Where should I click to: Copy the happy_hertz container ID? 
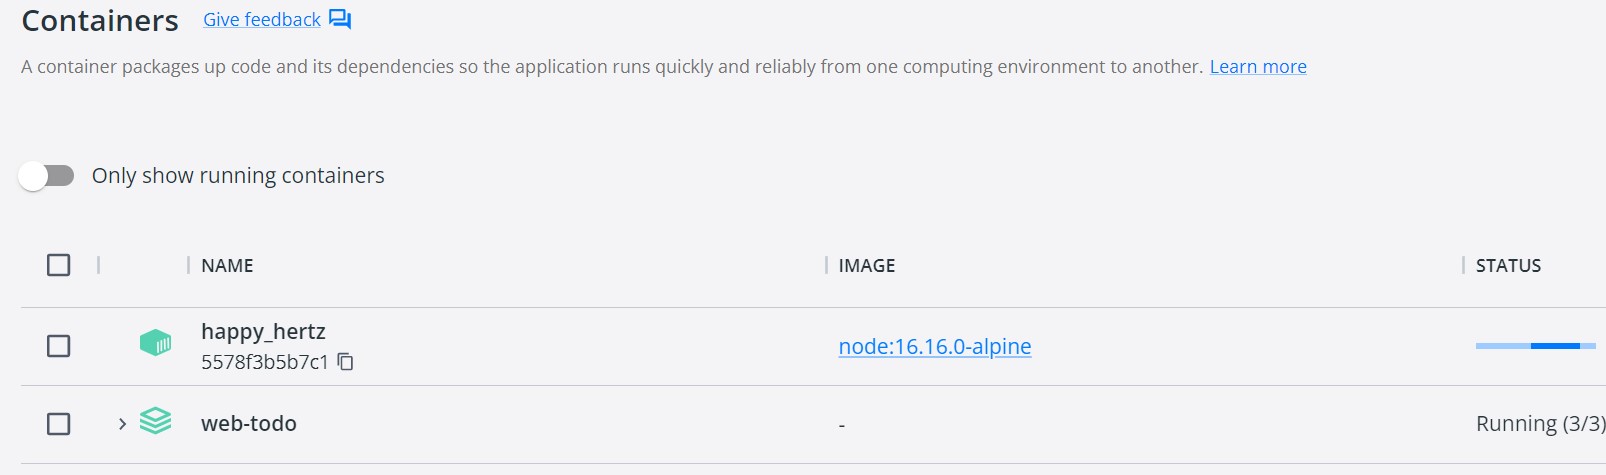pos(346,362)
